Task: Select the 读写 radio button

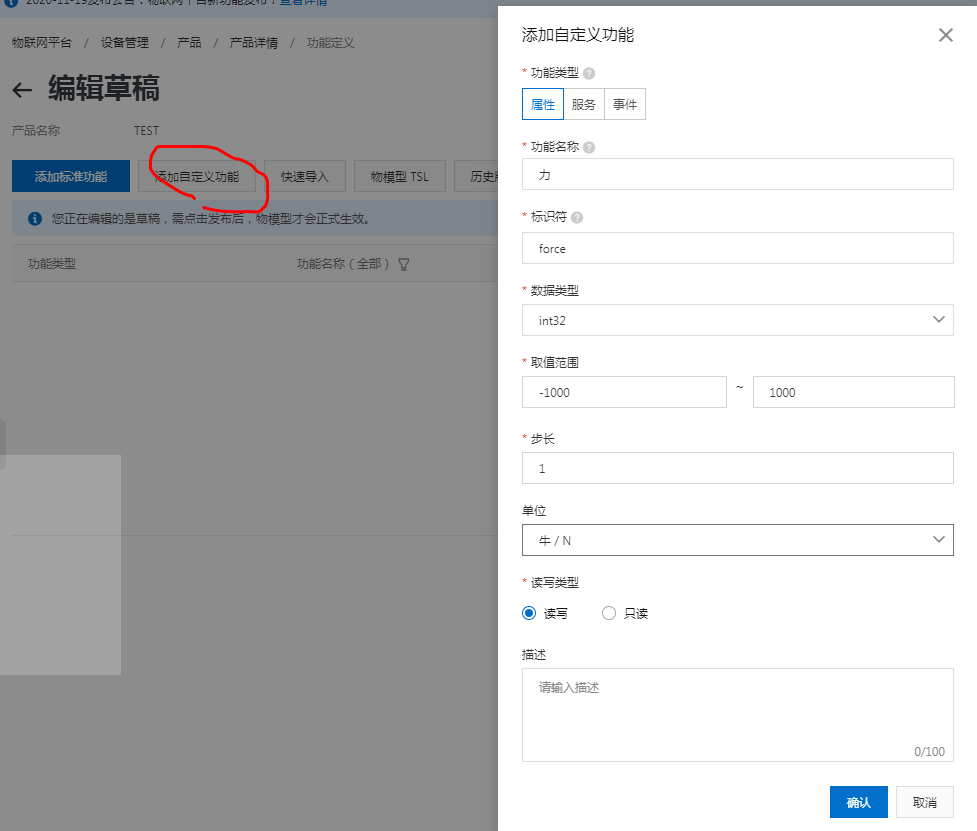Action: tap(528, 613)
